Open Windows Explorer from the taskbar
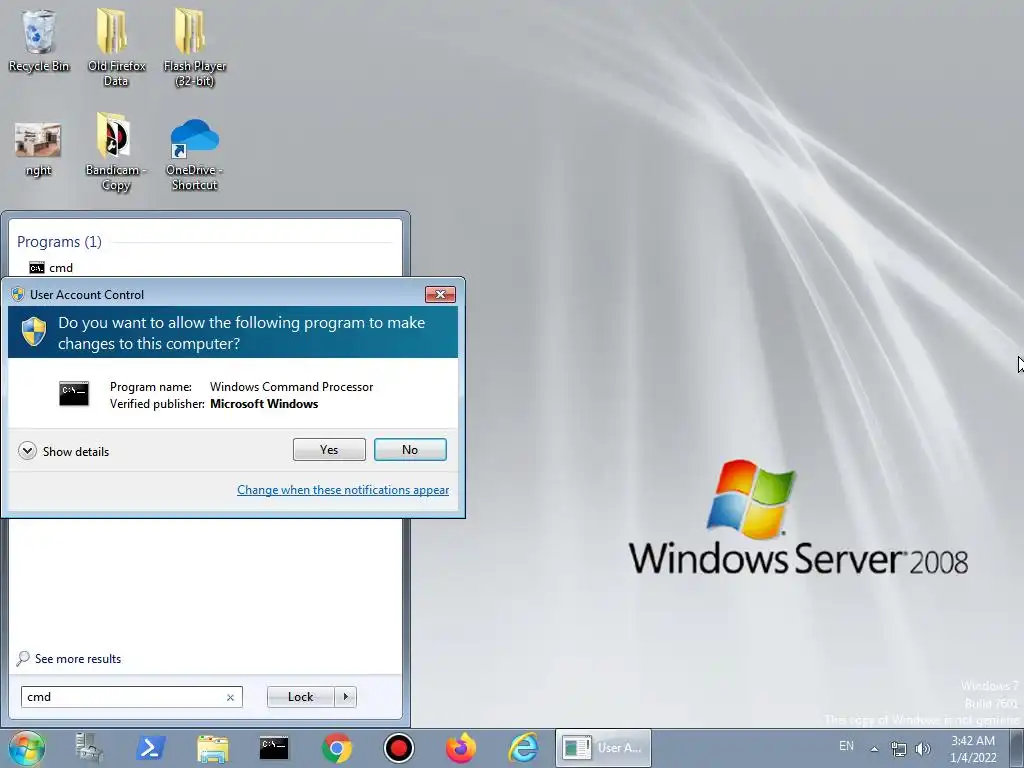The height and width of the screenshot is (768, 1024). 212,748
